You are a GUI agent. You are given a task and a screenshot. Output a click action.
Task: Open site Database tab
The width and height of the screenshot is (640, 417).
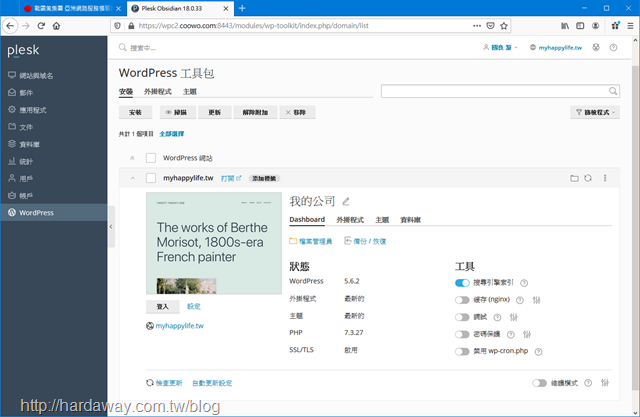[410, 220]
